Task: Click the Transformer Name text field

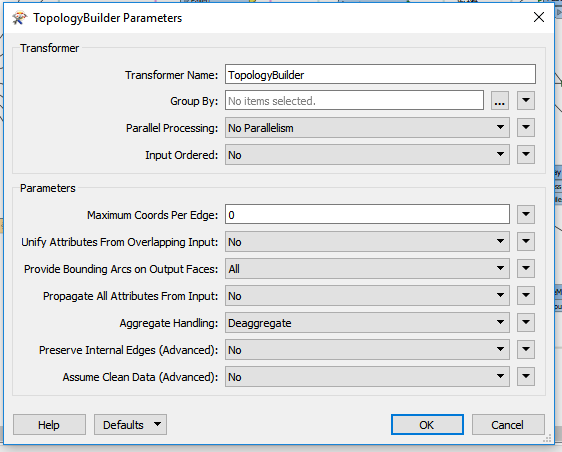Action: click(380, 75)
